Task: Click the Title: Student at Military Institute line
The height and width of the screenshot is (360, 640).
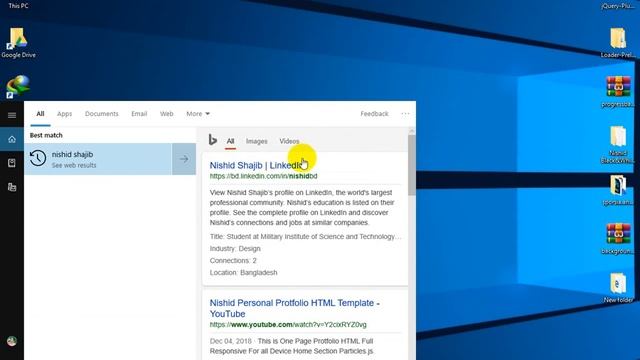Action: coord(305,236)
